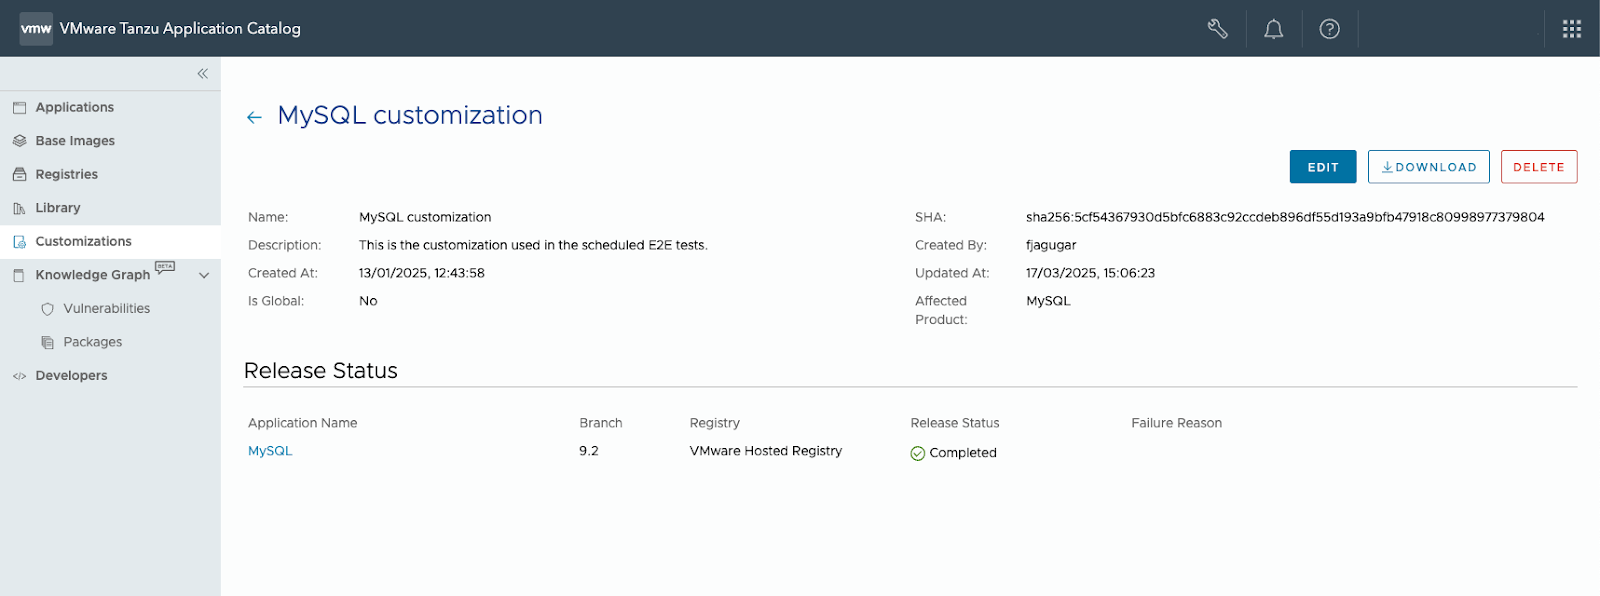Viewport: 1600px width, 596px height.
Task: Click the Applications sidebar icon
Action: [x=19, y=107]
